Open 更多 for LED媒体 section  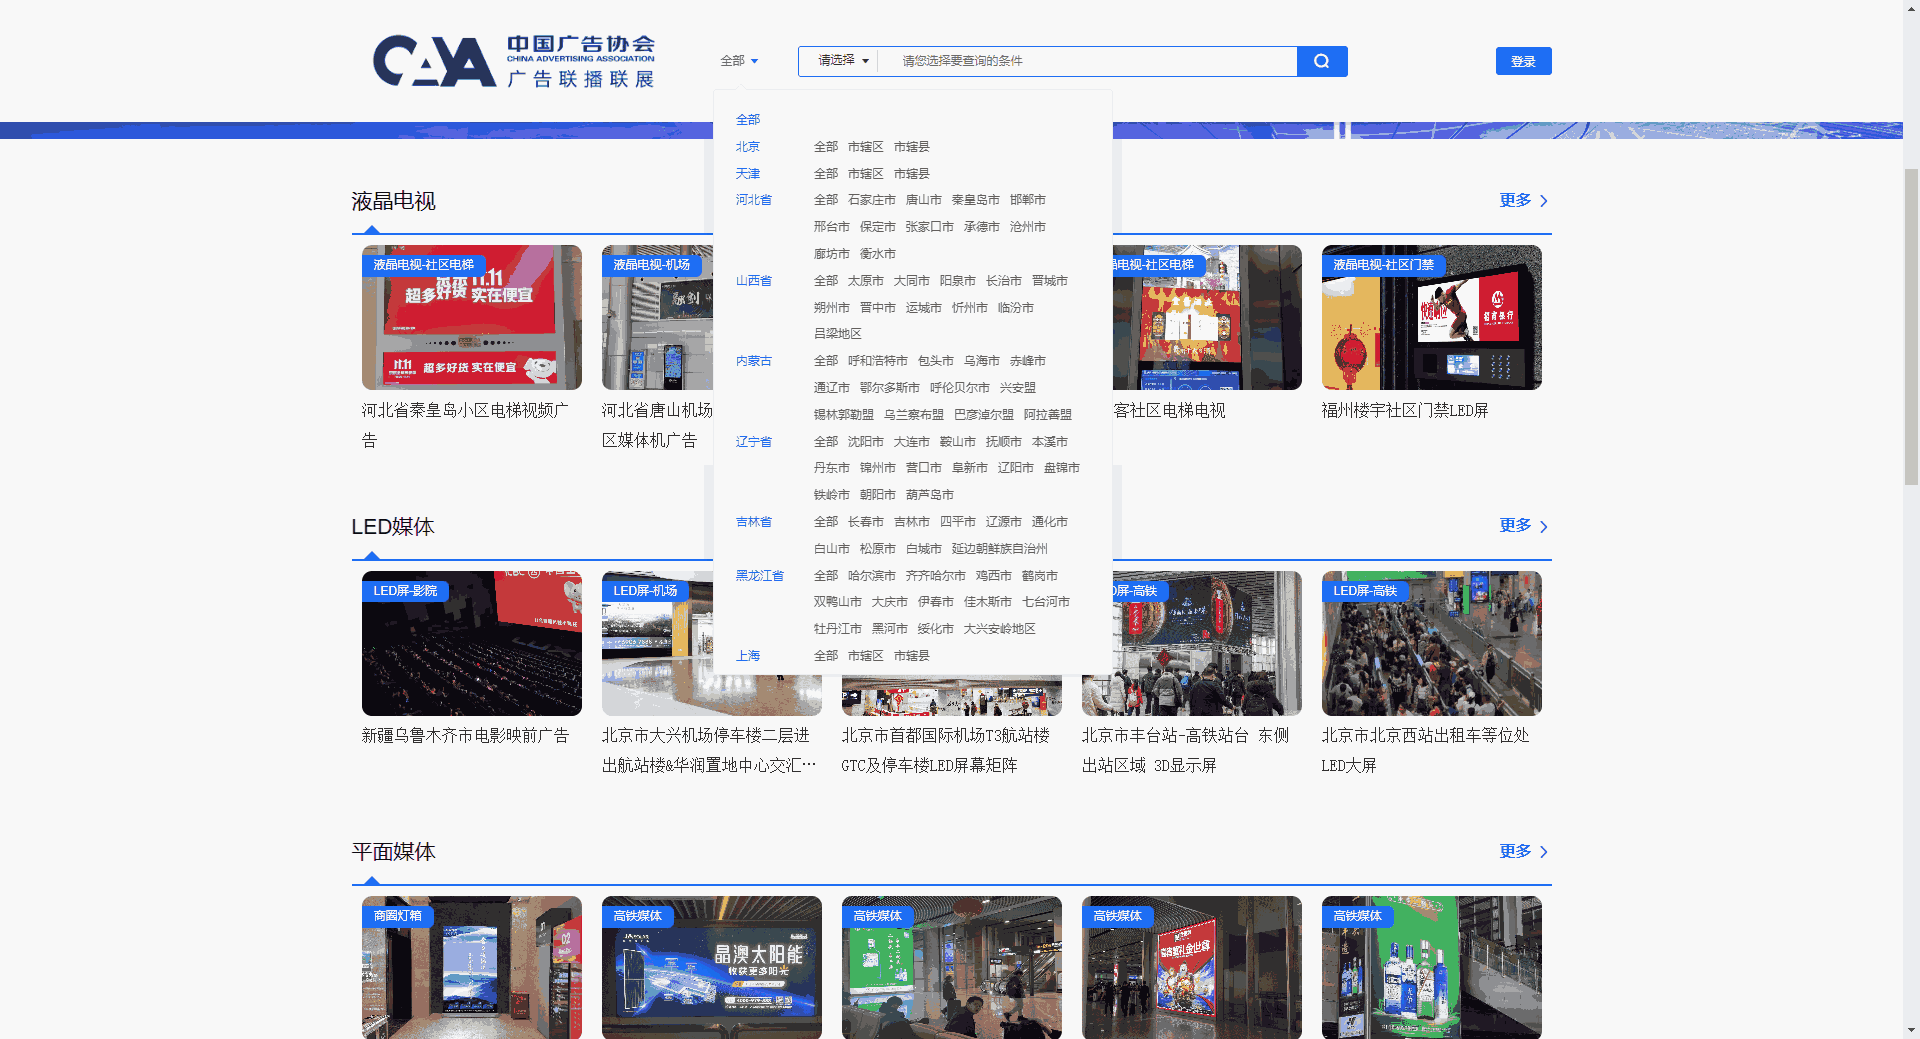tap(1522, 526)
